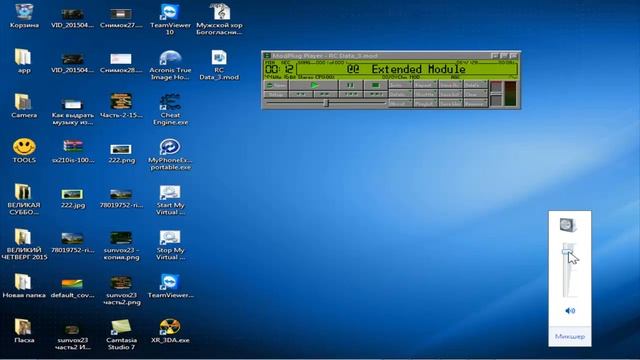The height and width of the screenshot is (360, 640).
Task: Select the Cheat Engine.exe icon
Action: pos(170,109)
